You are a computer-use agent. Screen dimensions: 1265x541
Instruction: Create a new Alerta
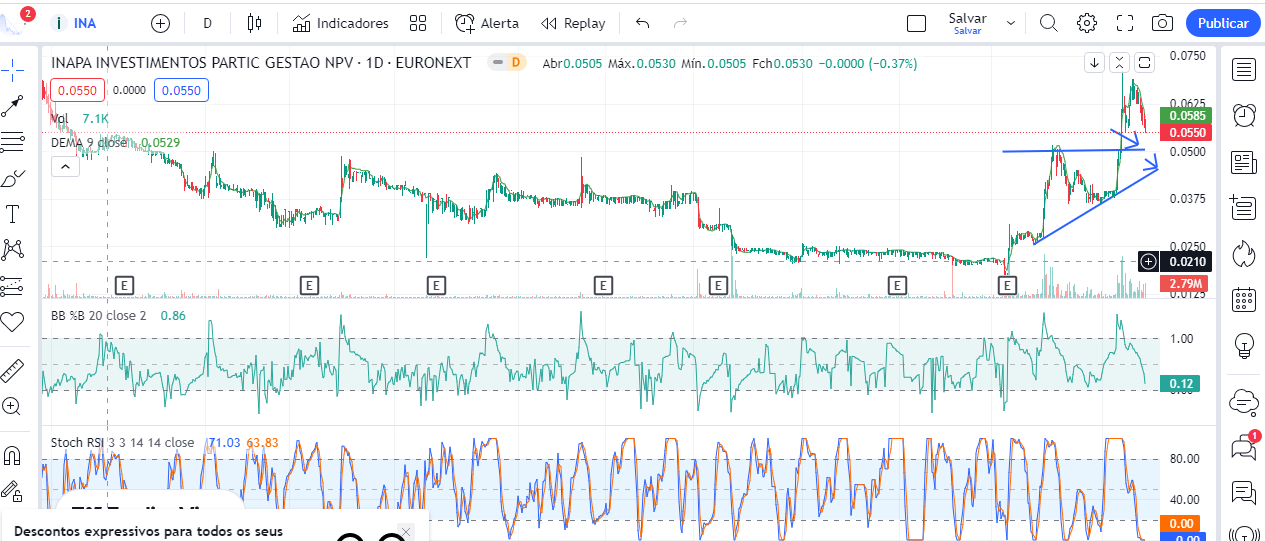487,23
